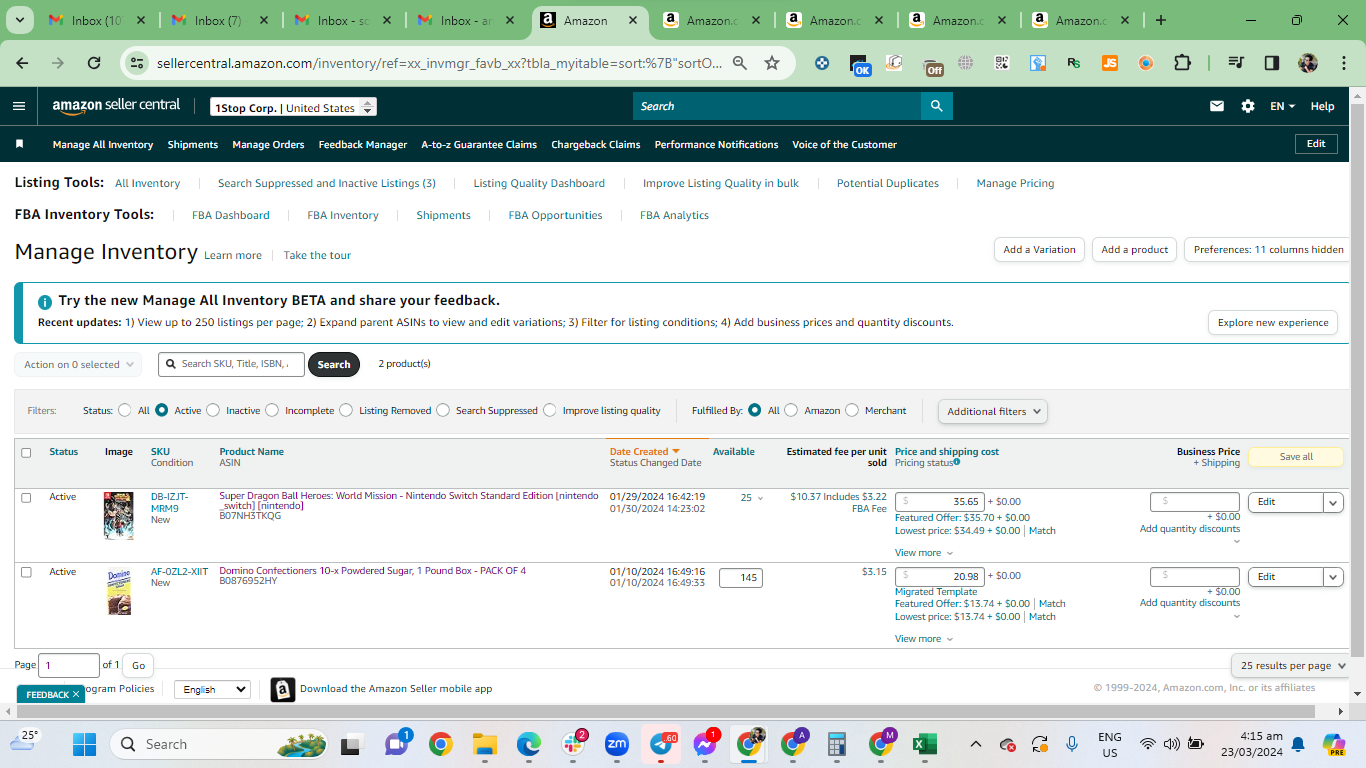This screenshot has height=768, width=1366.
Task: Open the Chrome extensions puzzle icon
Action: point(1182,63)
